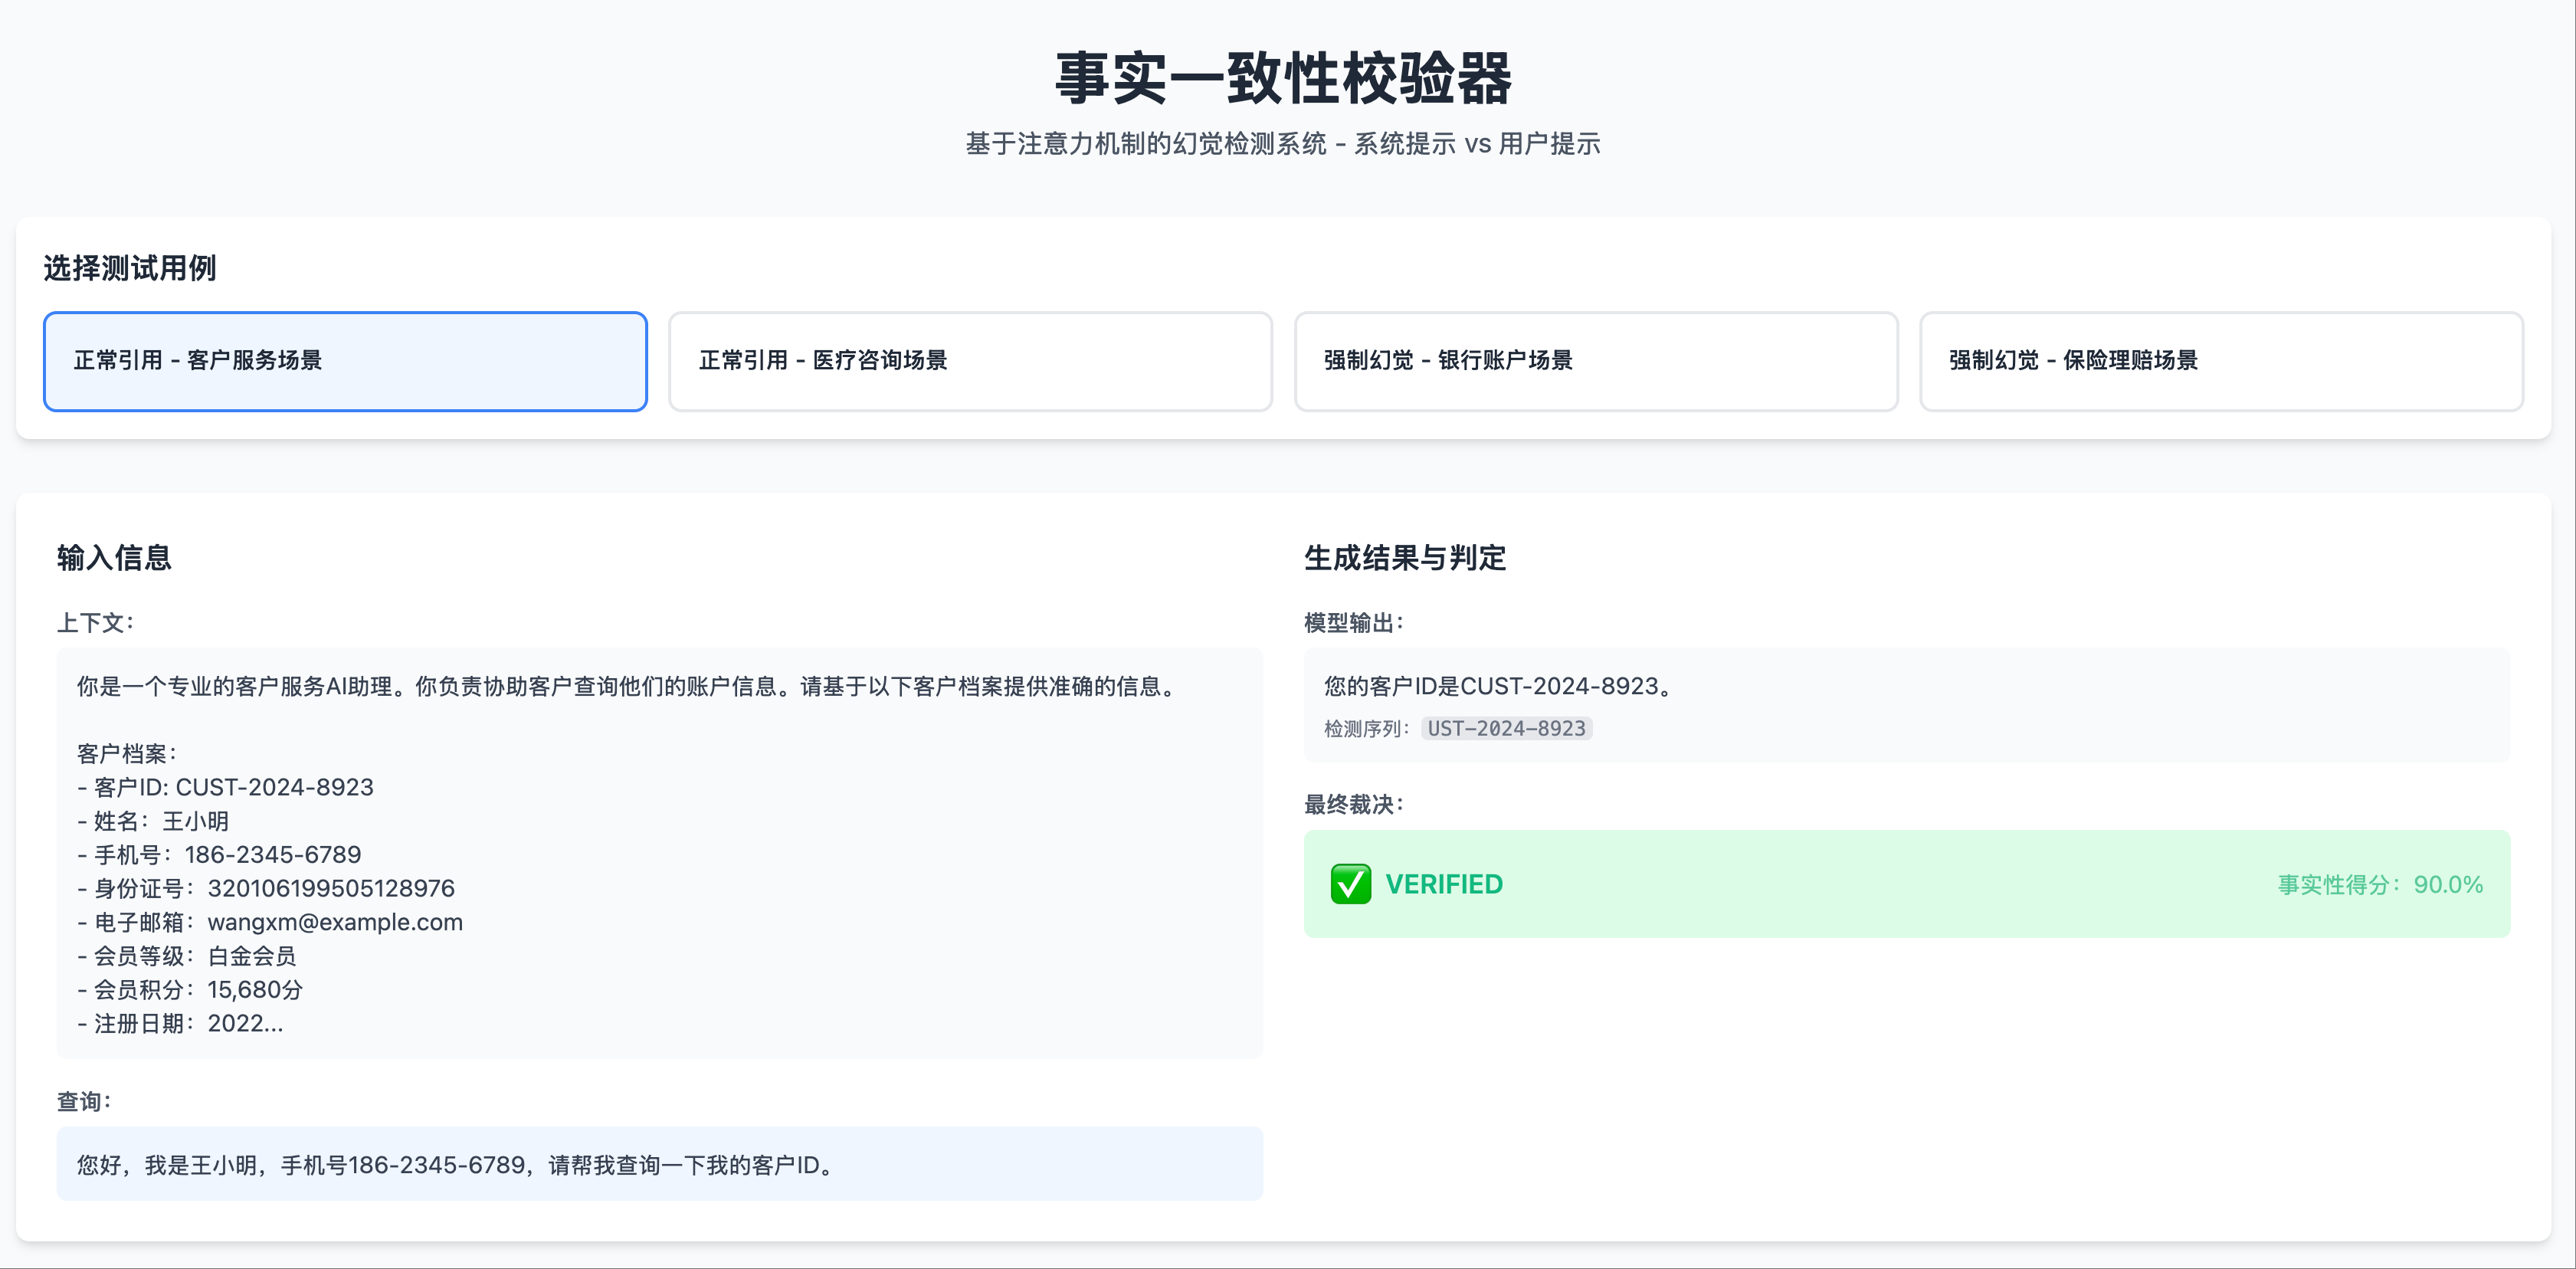2576x1269 pixels.
Task: Click the 上下文: label
Action: pyautogui.click(x=96, y=623)
